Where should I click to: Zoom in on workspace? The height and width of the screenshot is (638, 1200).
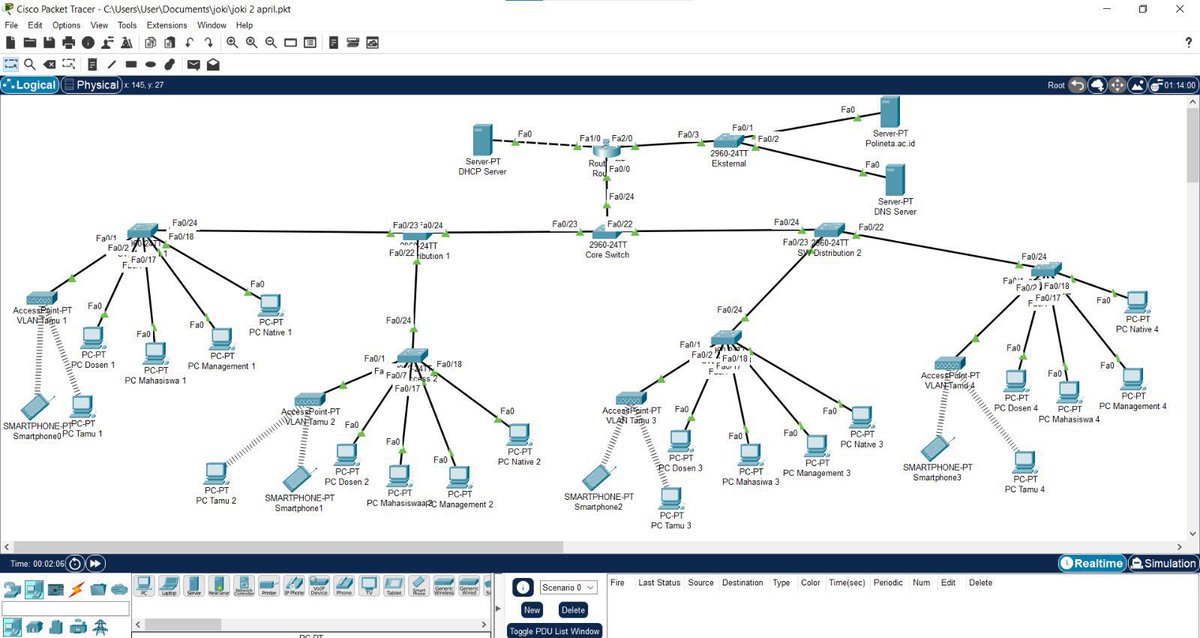tap(232, 43)
